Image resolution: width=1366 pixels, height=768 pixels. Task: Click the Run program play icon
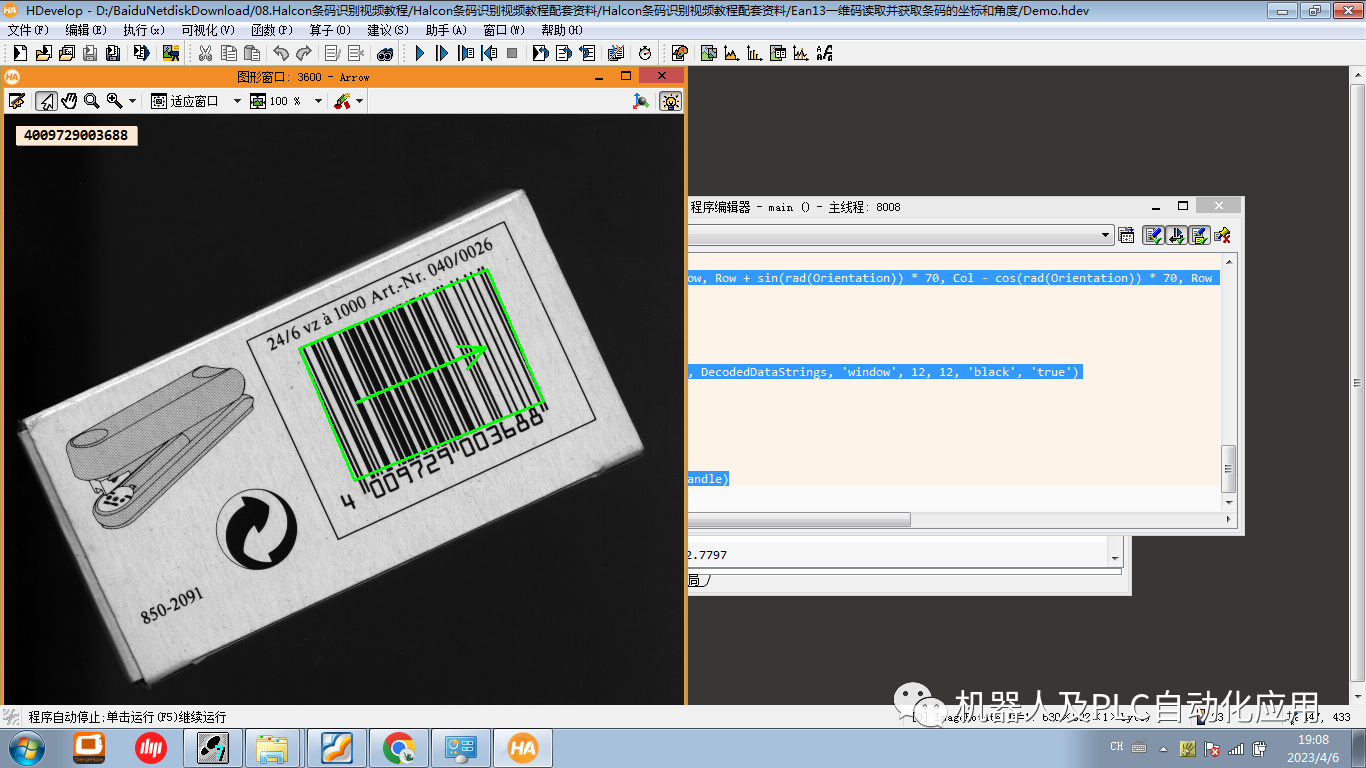click(419, 53)
